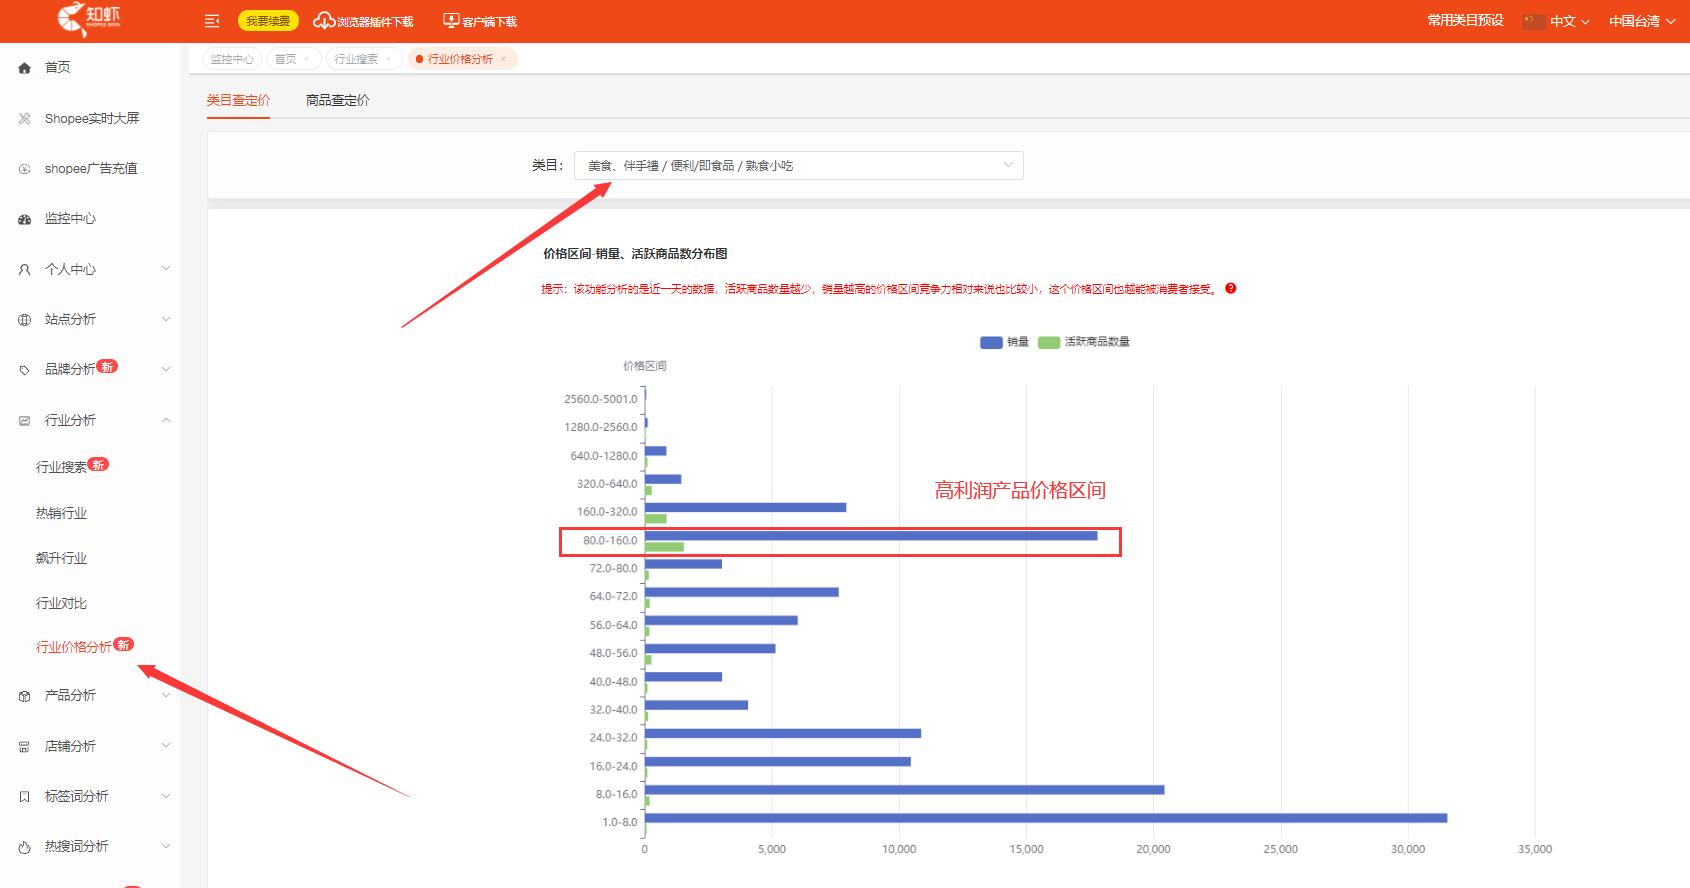Click the 监控中心 dashboard icon

[25, 219]
